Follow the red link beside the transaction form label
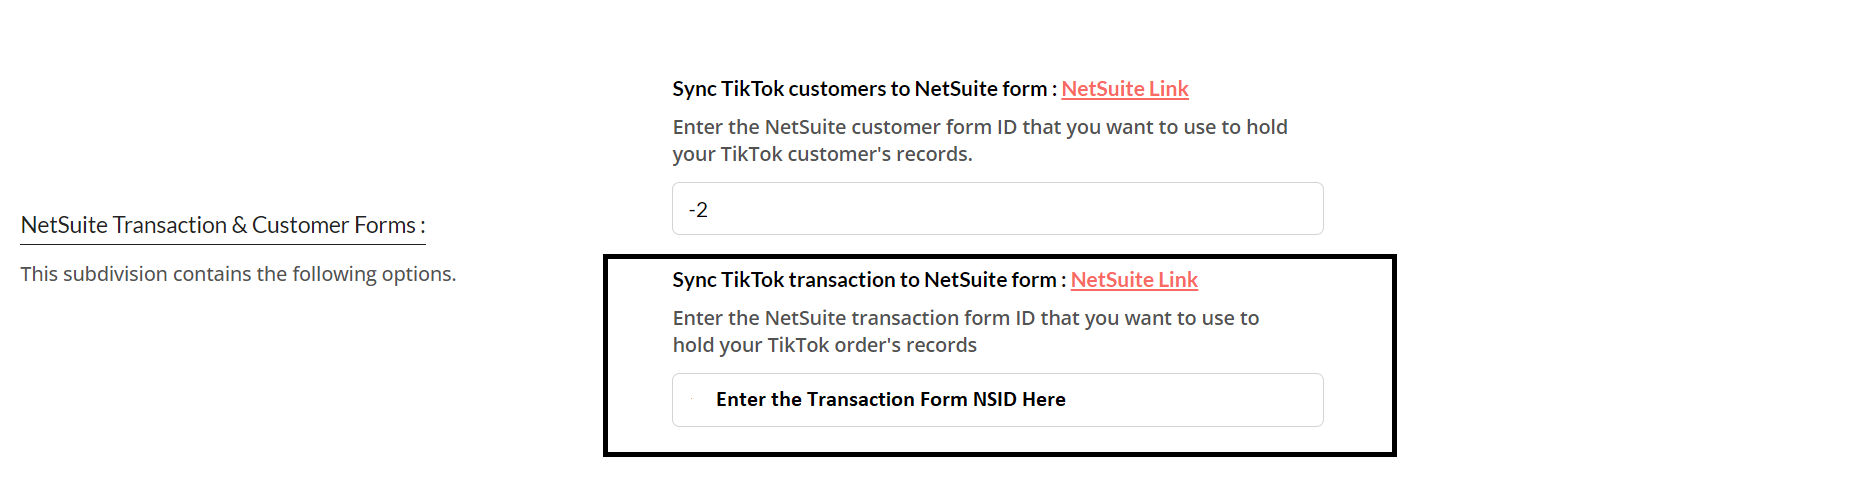The width and height of the screenshot is (1876, 483). coord(1134,280)
